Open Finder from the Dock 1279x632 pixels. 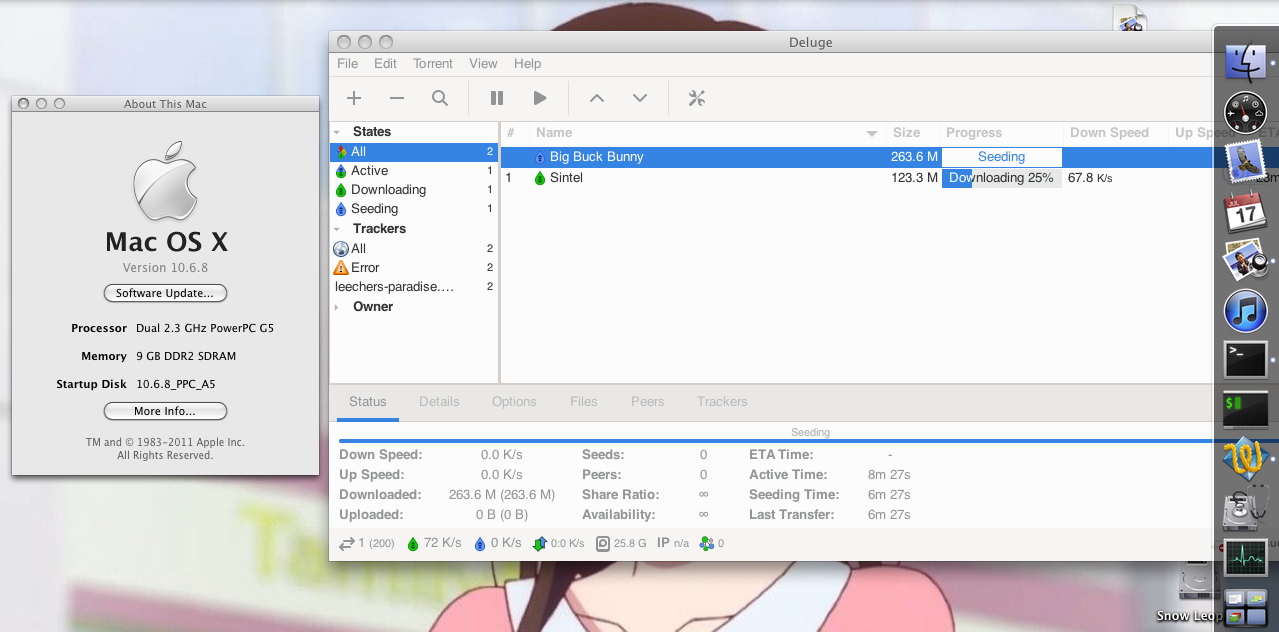[1245, 63]
